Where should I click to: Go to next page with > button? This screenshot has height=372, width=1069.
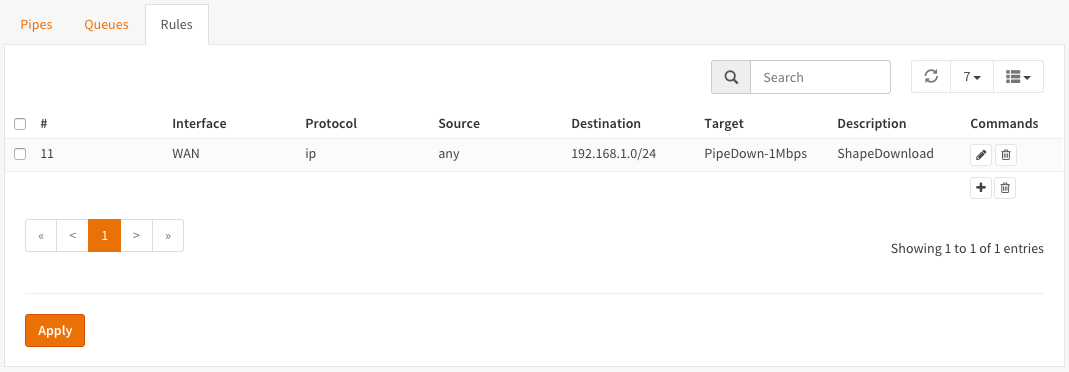point(136,235)
